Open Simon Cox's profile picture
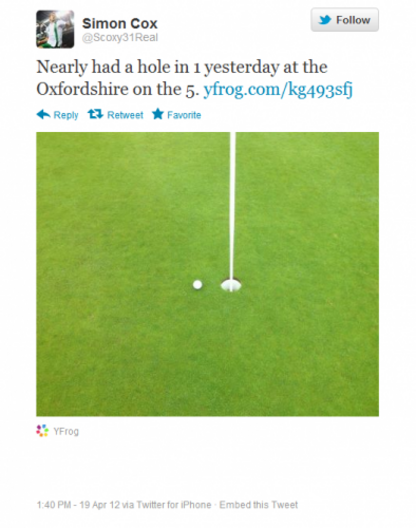Image resolution: width=416 pixels, height=528 pixels. point(55,29)
